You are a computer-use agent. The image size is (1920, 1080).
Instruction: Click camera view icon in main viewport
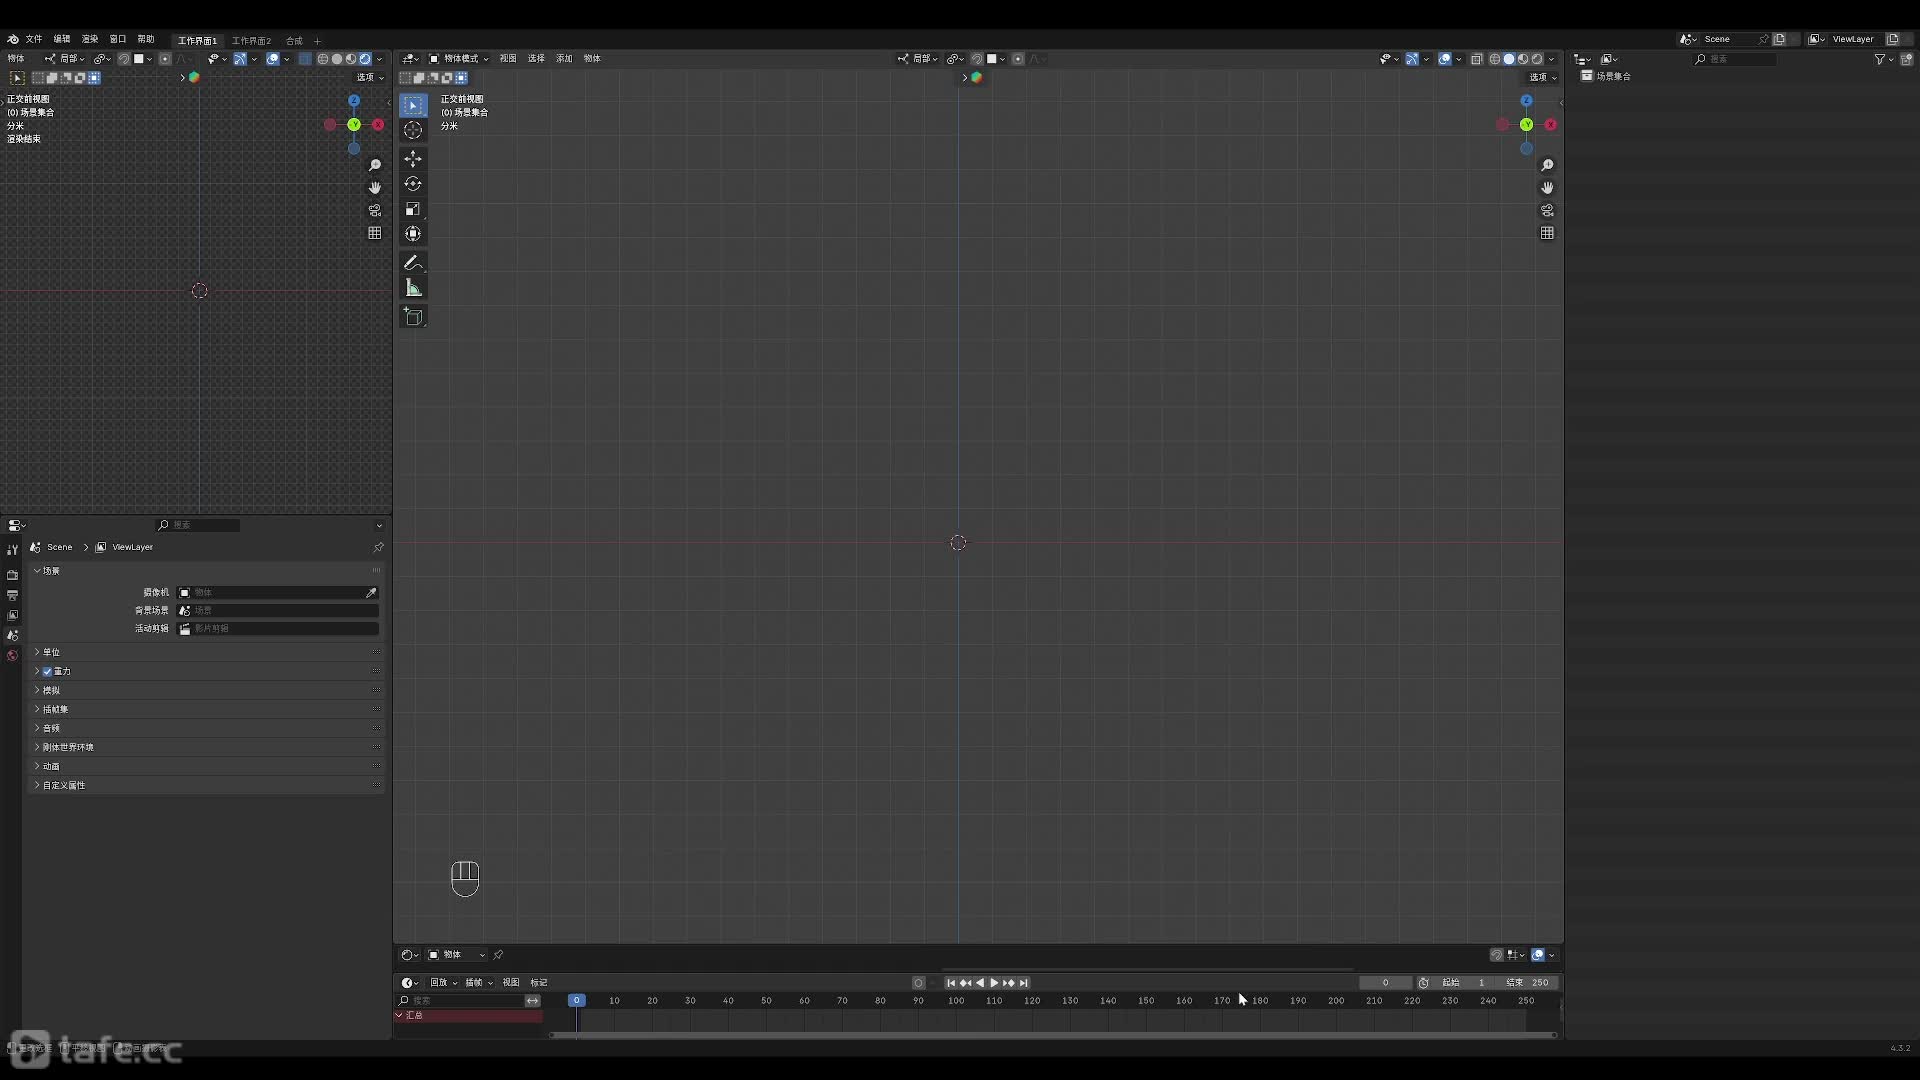(x=1547, y=210)
